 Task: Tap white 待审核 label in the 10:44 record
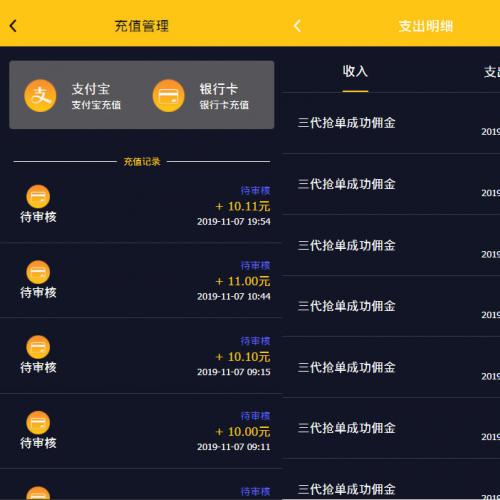38,293
